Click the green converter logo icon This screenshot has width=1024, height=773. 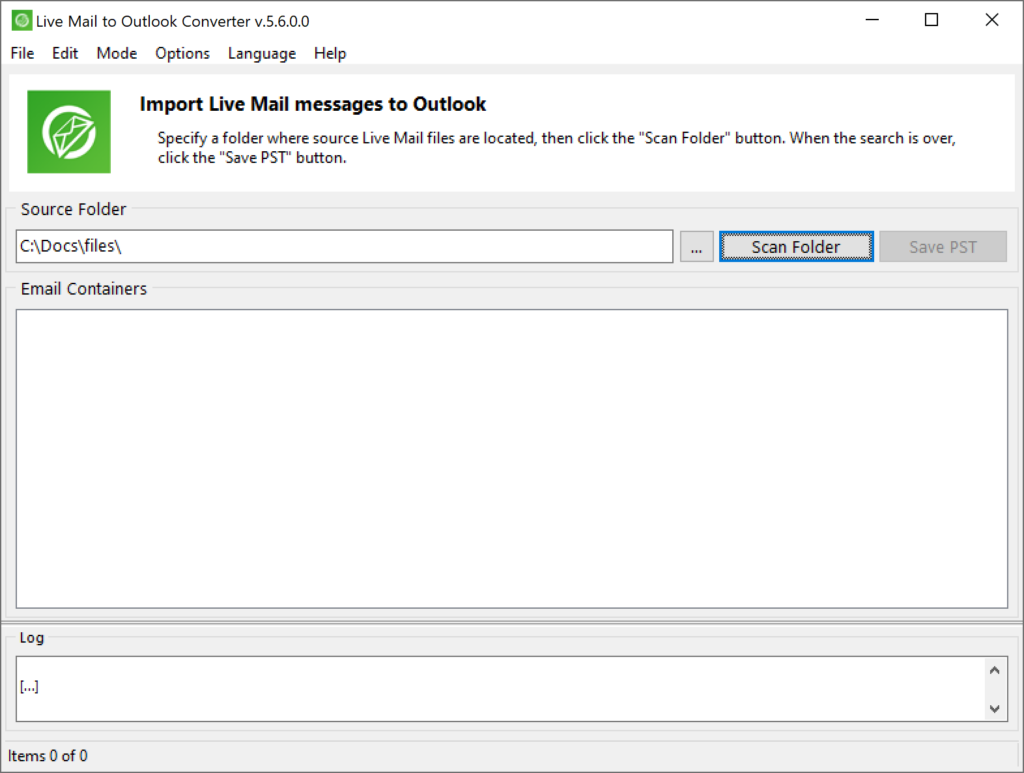(69, 131)
